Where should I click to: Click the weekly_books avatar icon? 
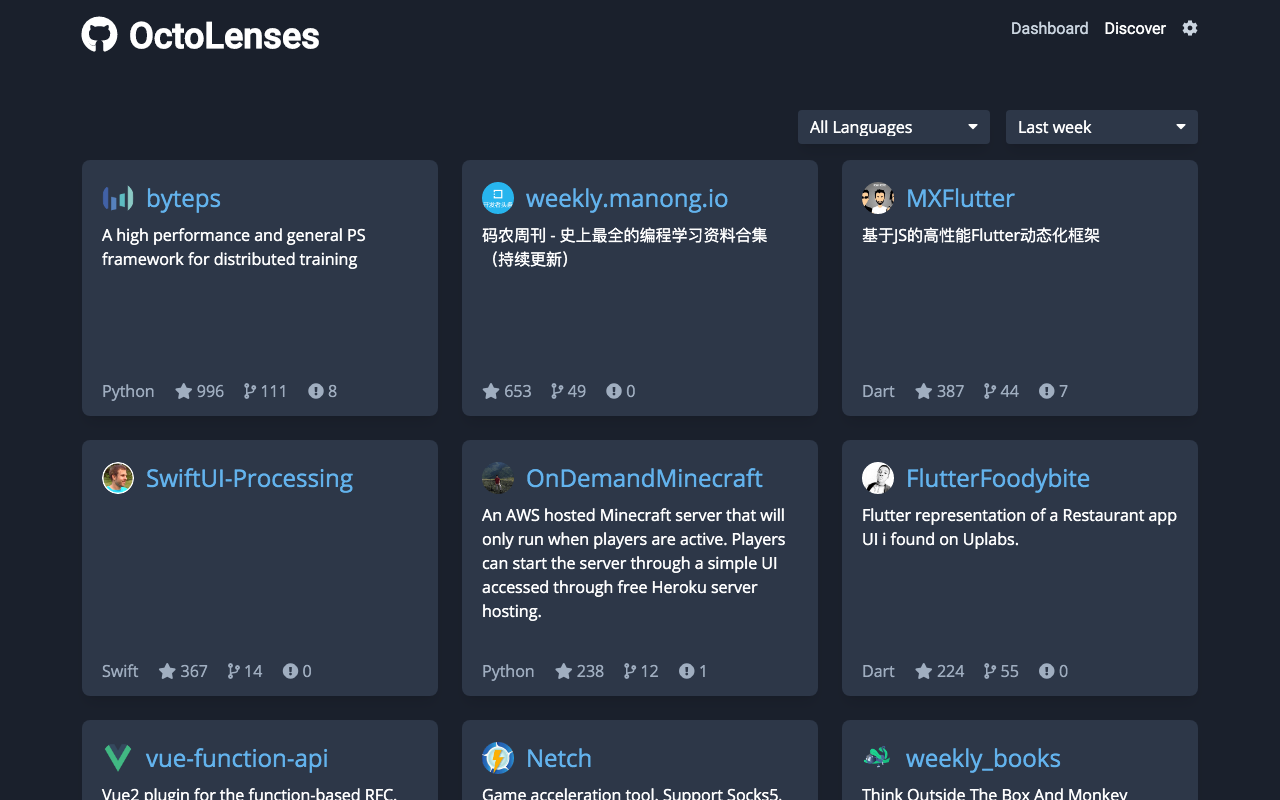click(878, 758)
